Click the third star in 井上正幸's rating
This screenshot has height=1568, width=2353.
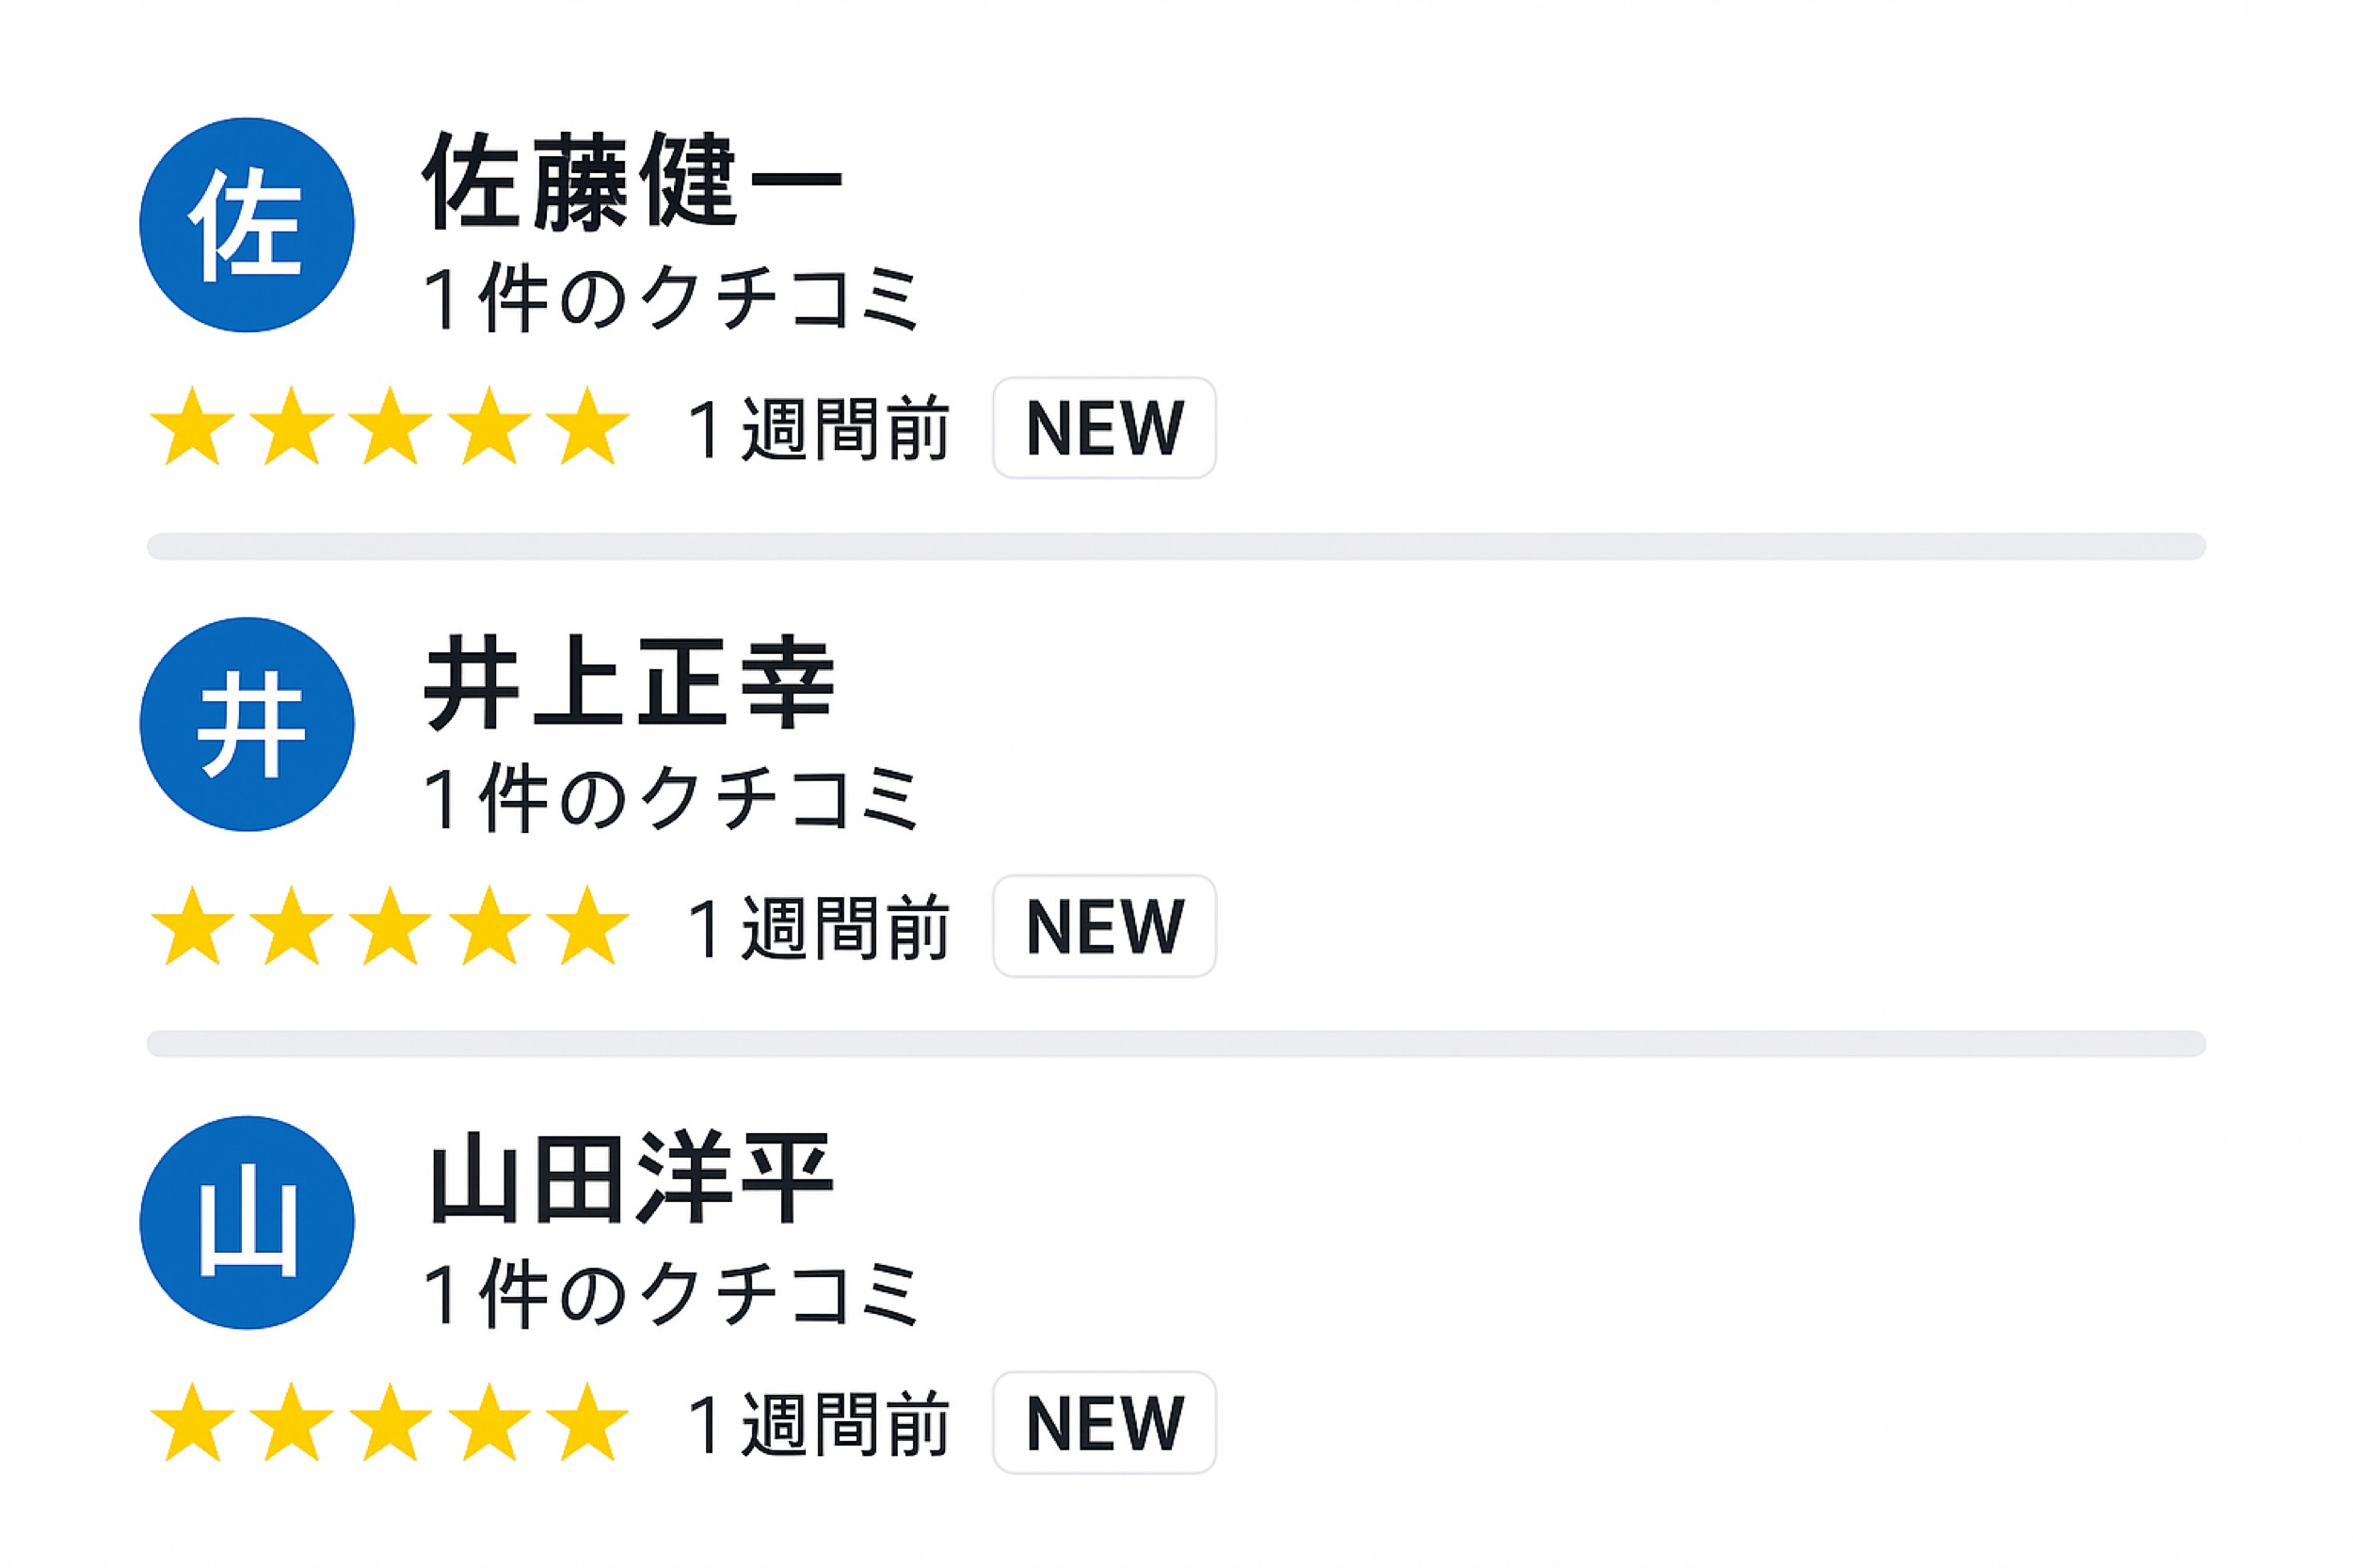click(x=390, y=926)
